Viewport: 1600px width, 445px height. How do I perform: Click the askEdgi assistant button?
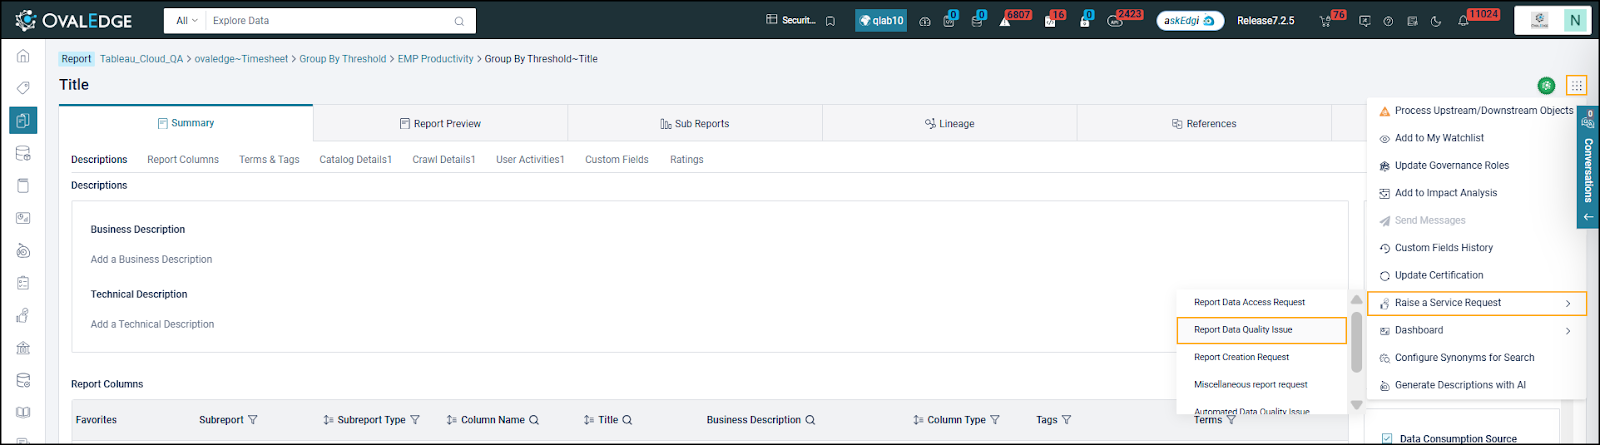coord(1189,20)
